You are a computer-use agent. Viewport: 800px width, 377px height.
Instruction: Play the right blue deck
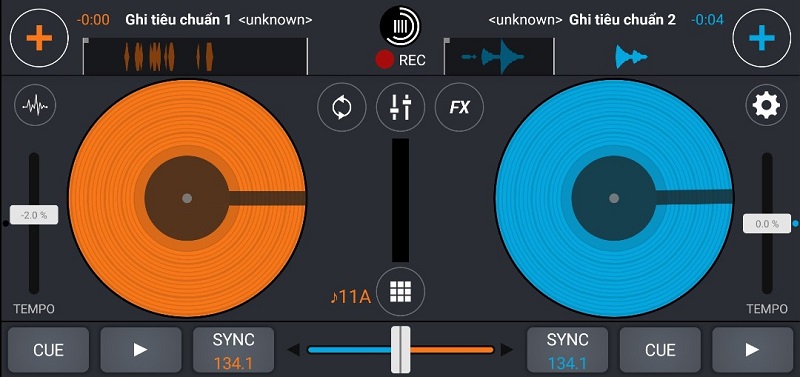click(752, 350)
